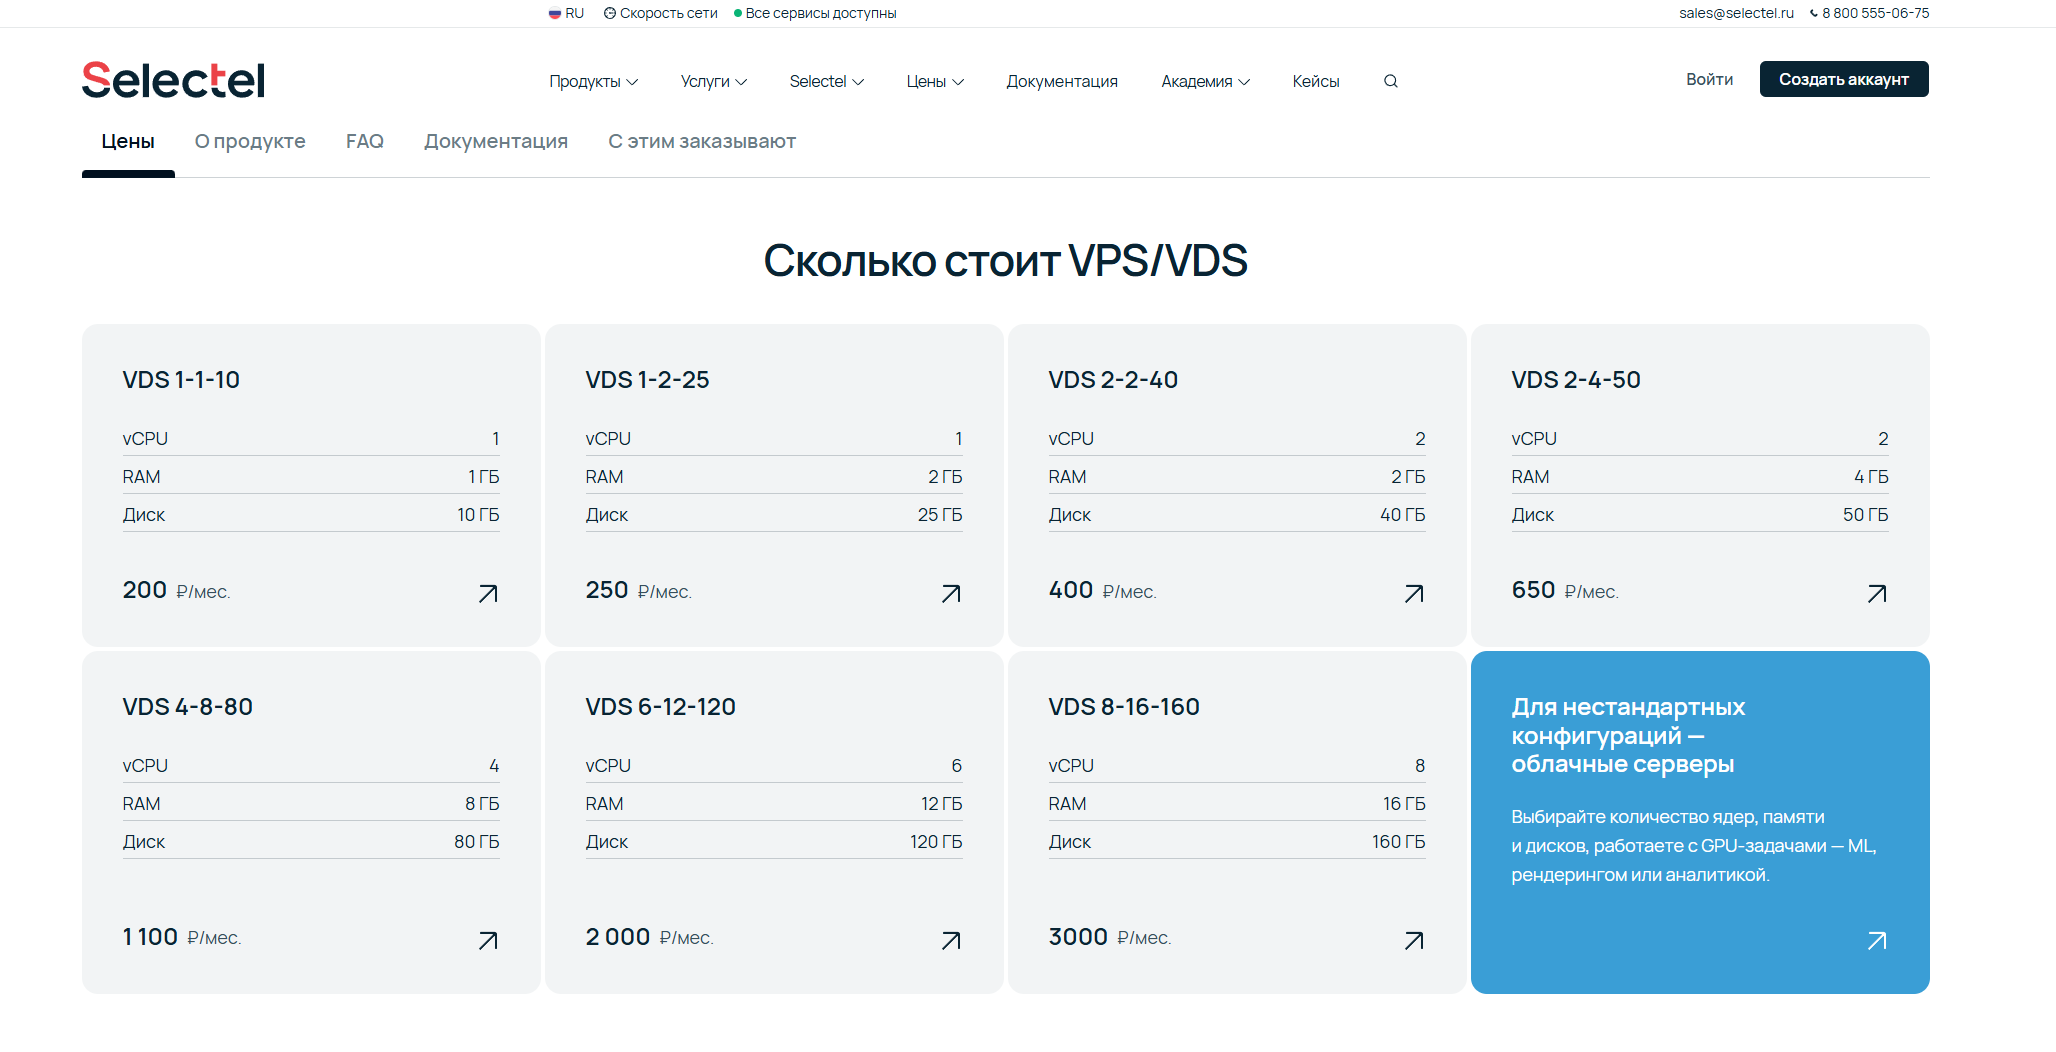Select the Цены tab
Viewport: 2056px width, 1052px height.
coord(128,141)
